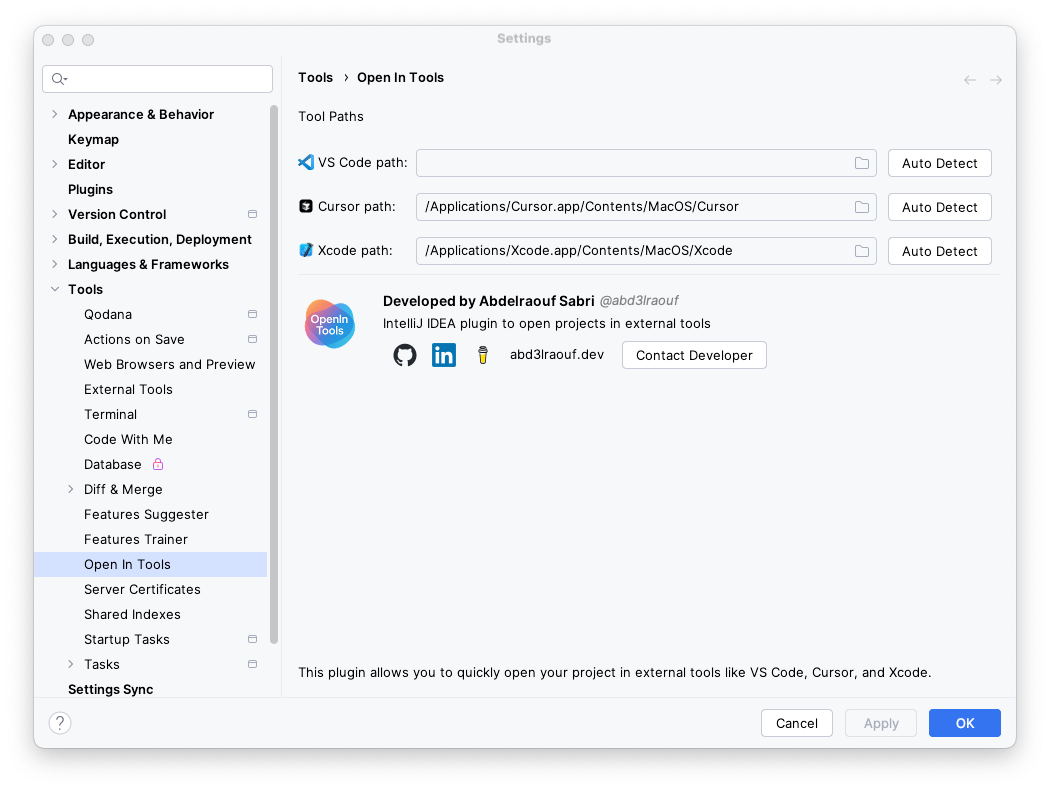
Task: Click the Cursor app icon next to Cursor path
Action: click(304, 206)
